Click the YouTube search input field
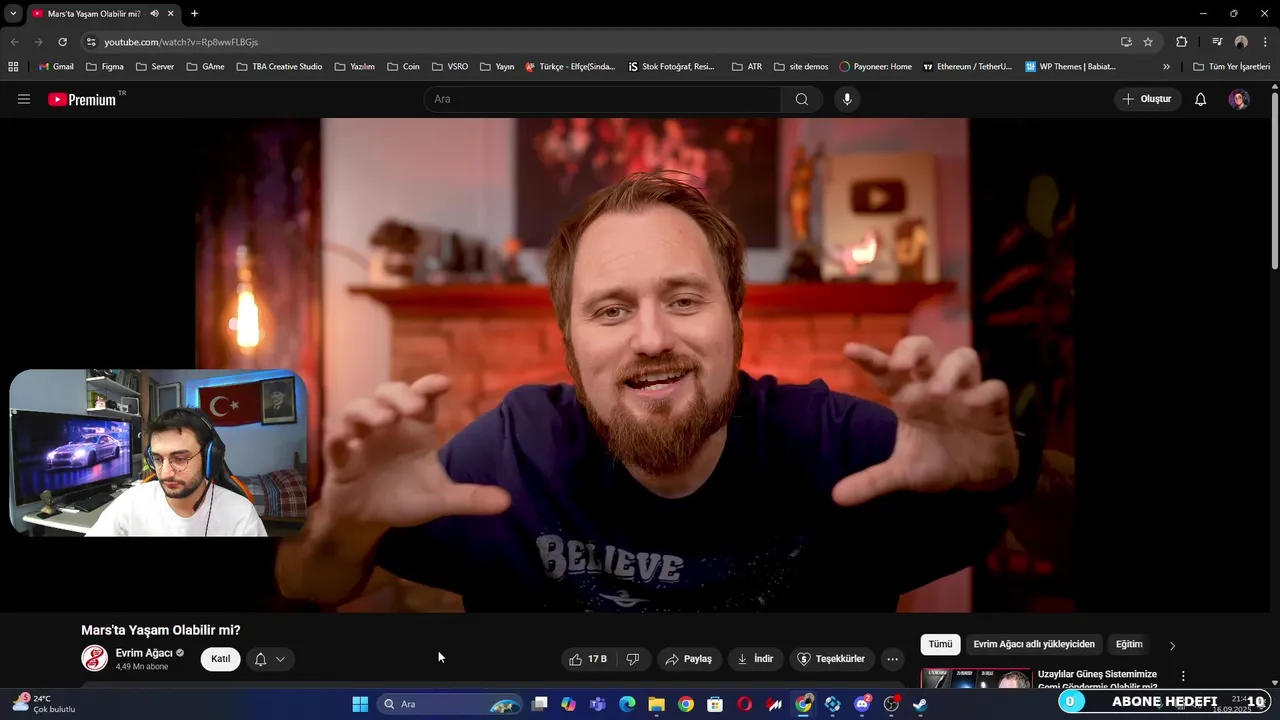1280x720 pixels. pos(602,99)
